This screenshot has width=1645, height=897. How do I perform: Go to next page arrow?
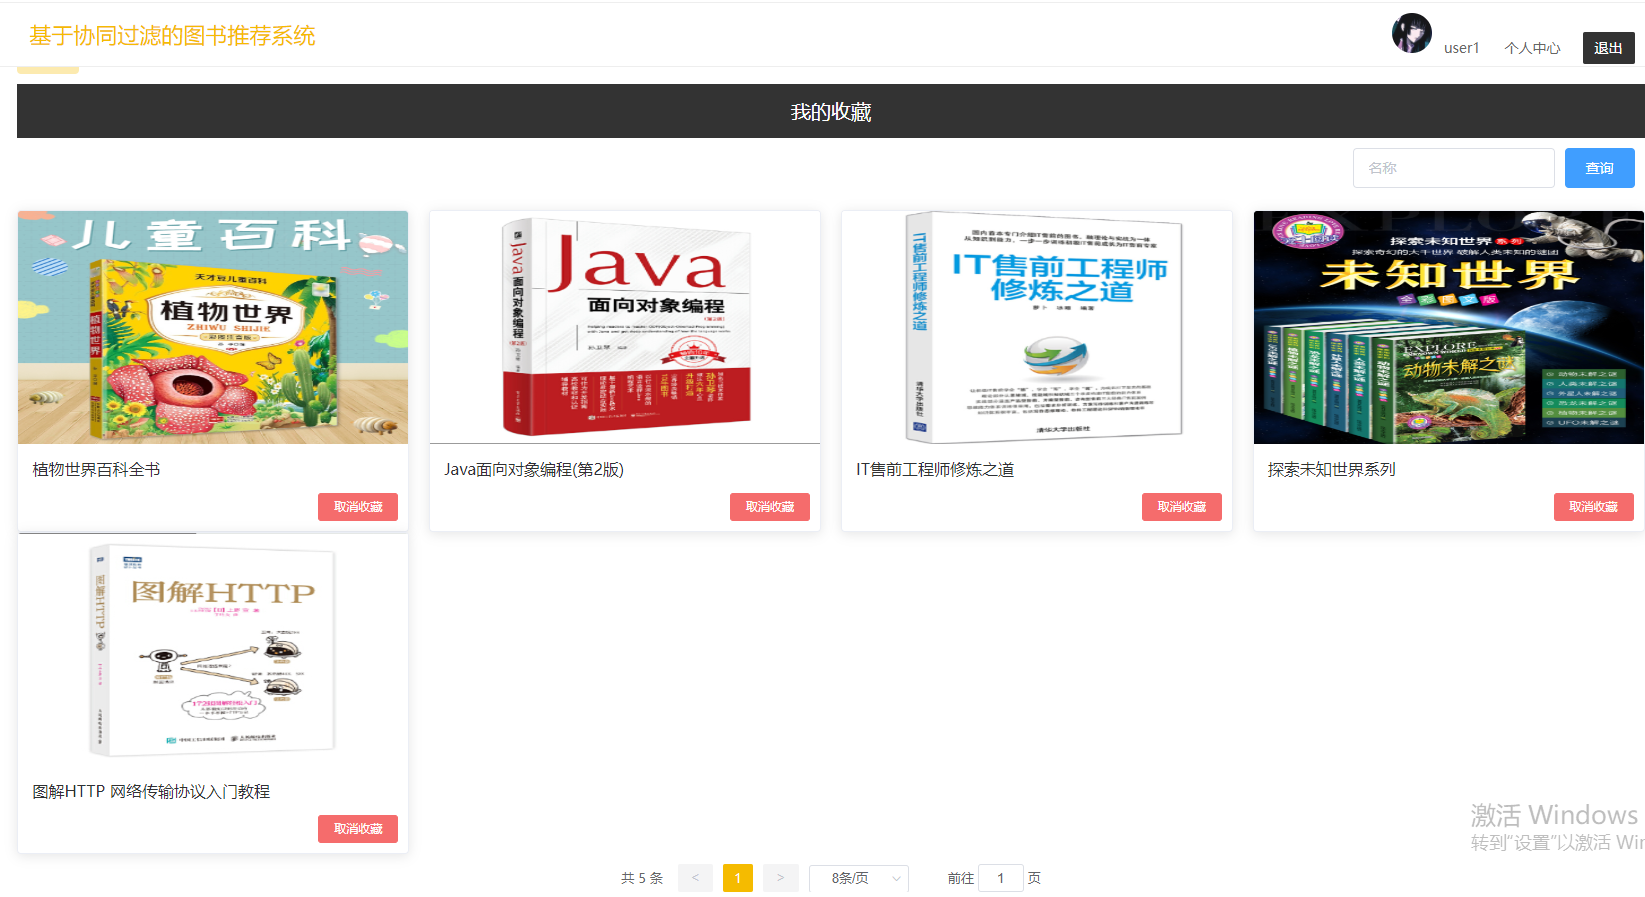point(780,878)
